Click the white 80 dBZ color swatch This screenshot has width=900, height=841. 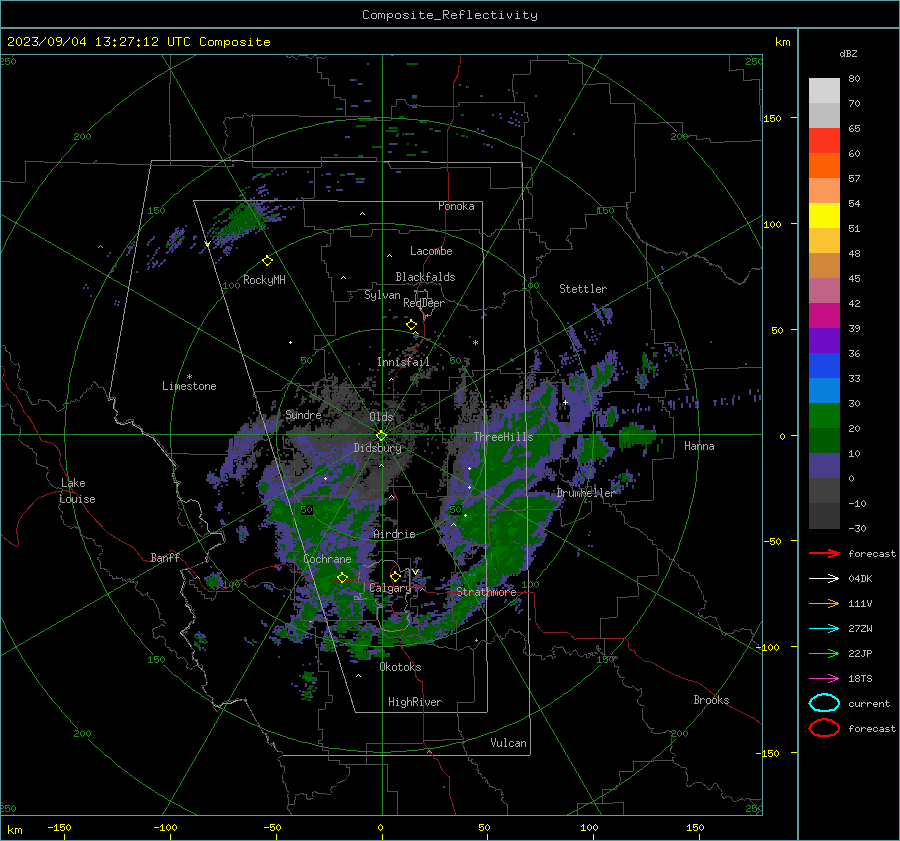824,90
